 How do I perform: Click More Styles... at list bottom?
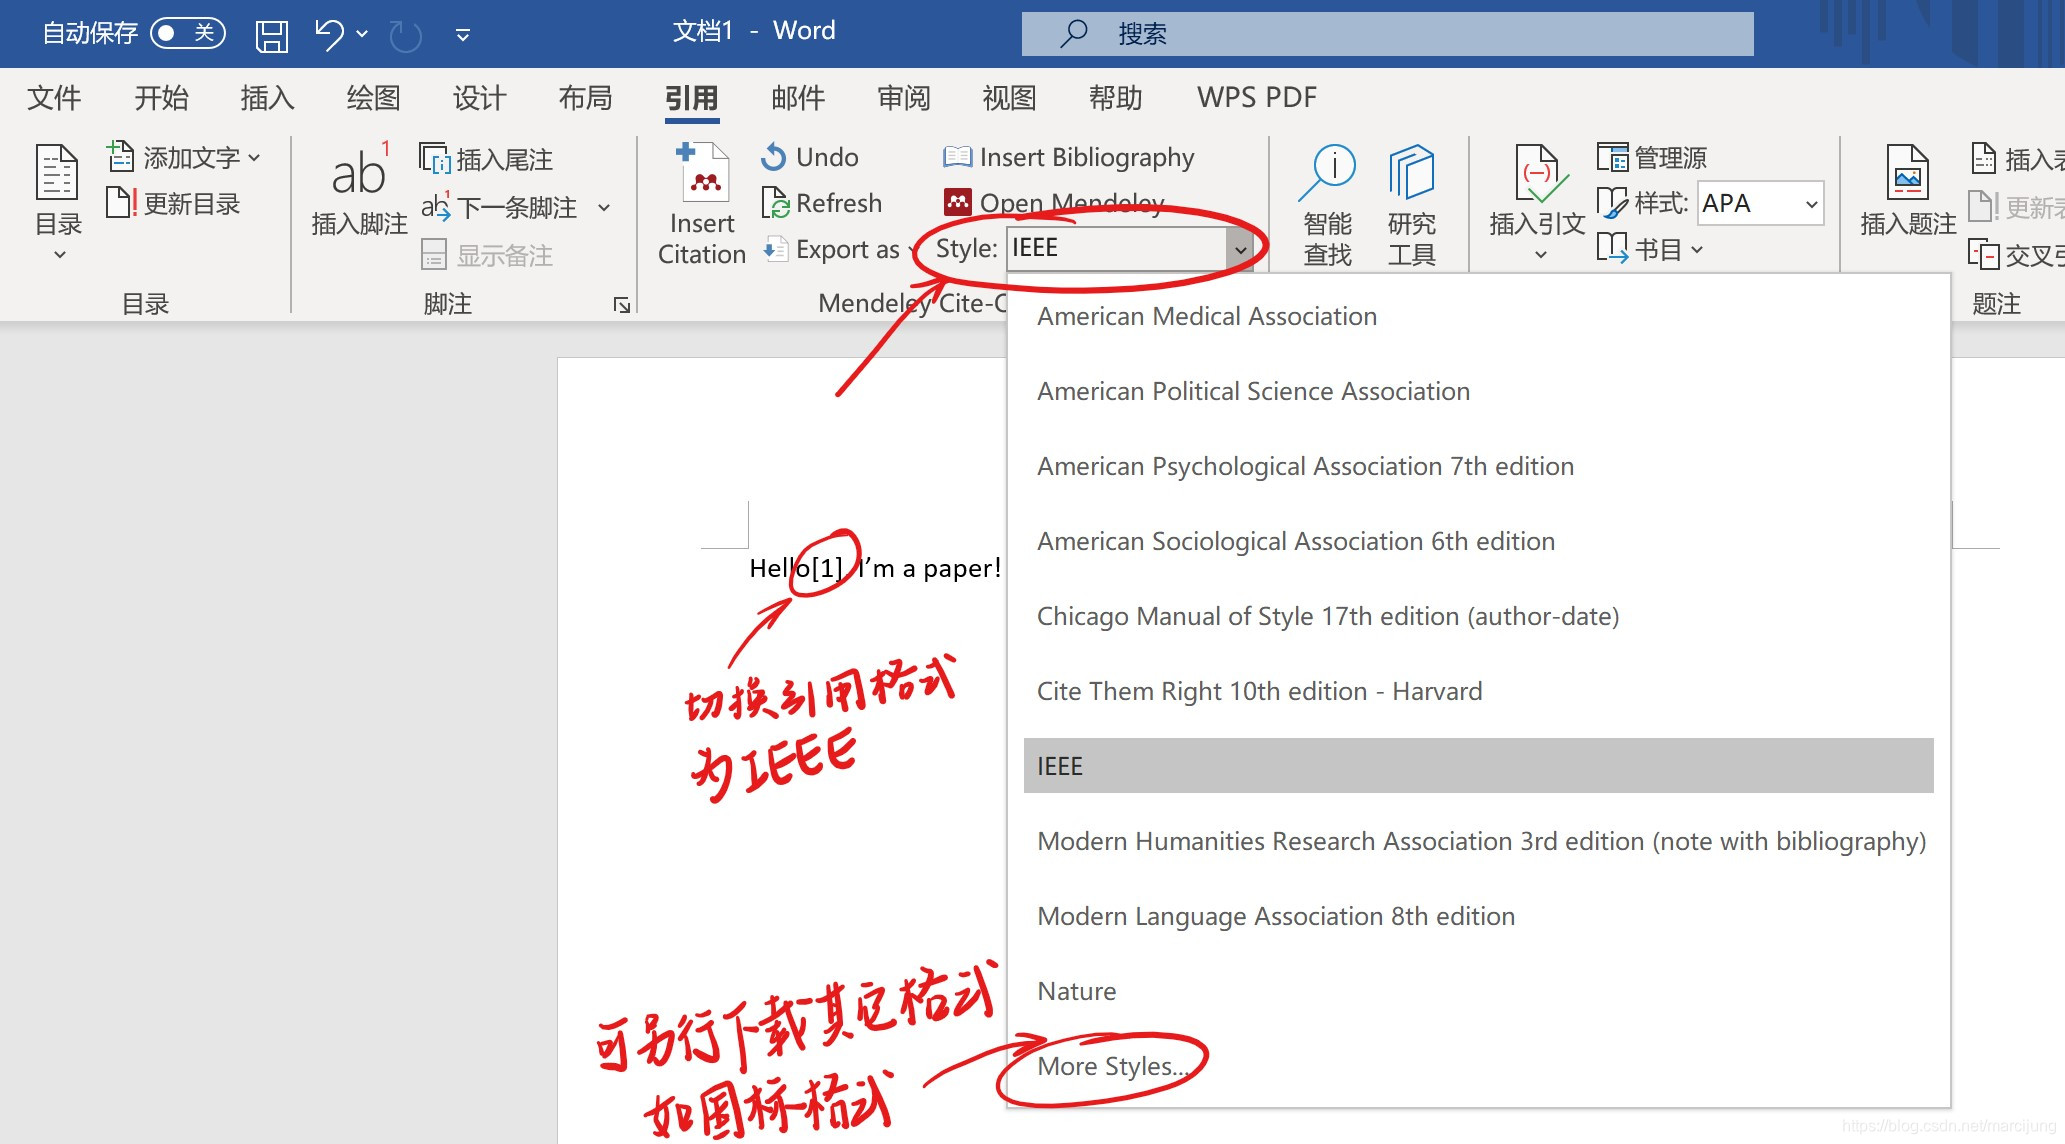pyautogui.click(x=1112, y=1066)
